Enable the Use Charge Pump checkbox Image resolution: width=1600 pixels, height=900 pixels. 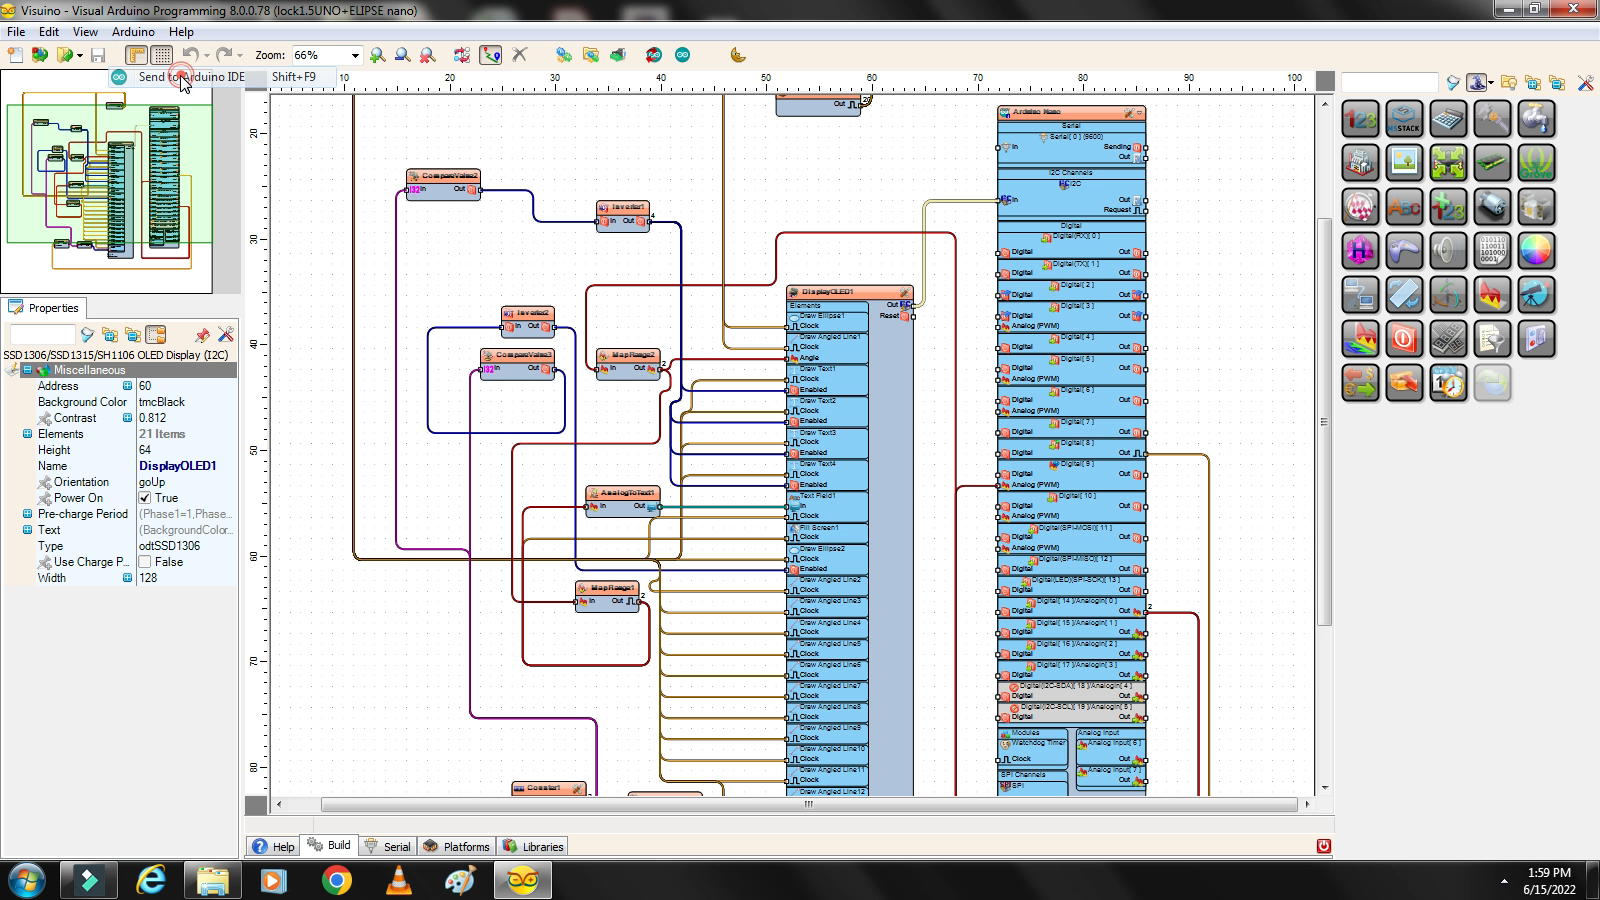pyautogui.click(x=145, y=562)
